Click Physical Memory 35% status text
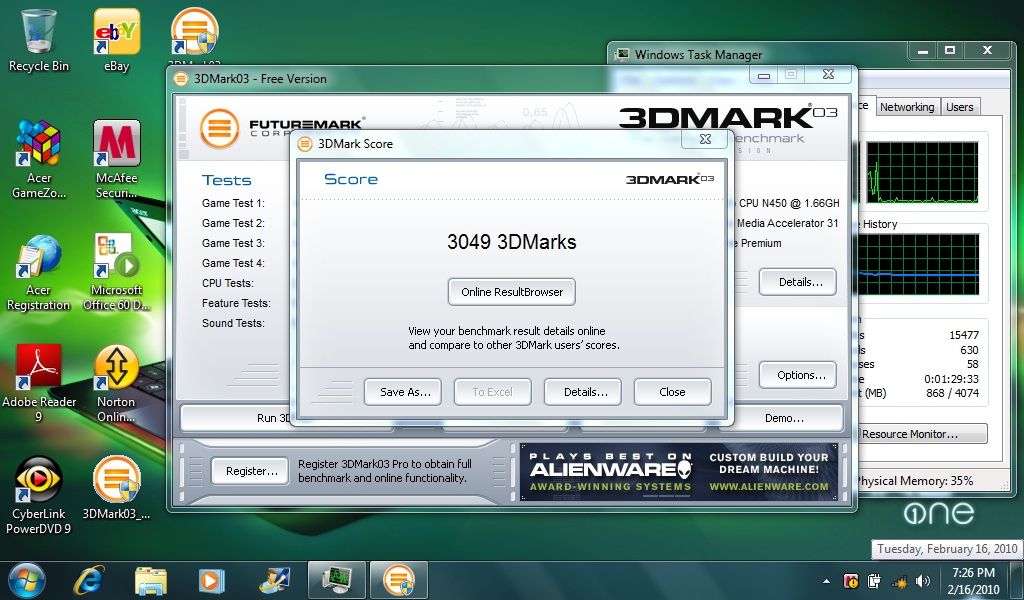 916,481
